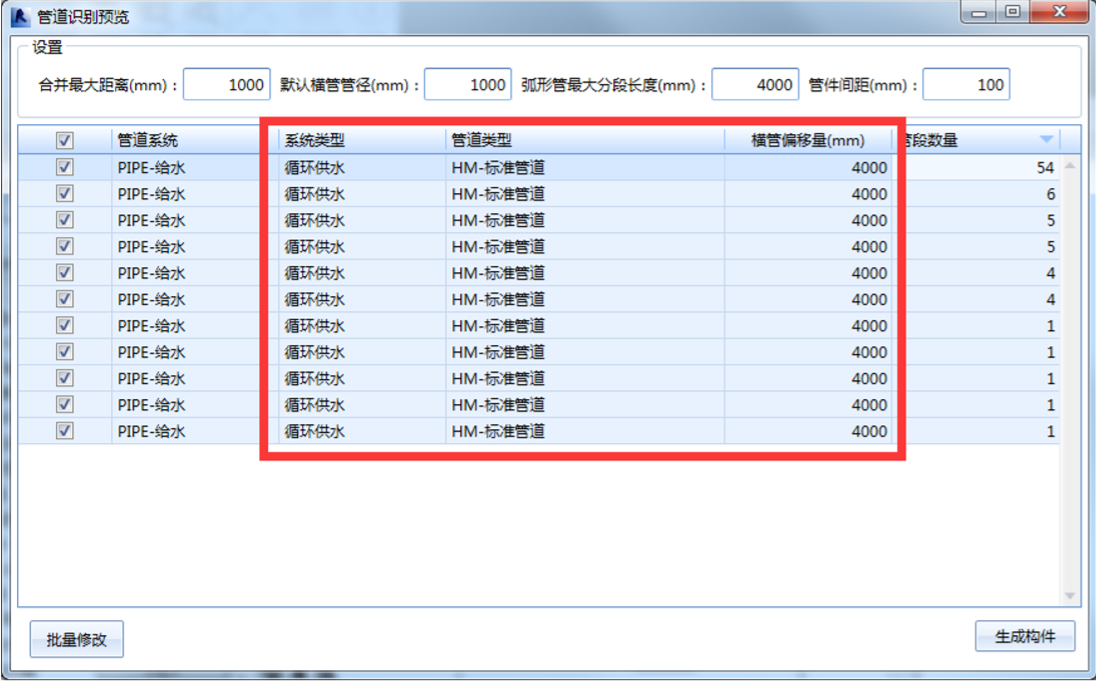Click HM-标准管道 in the 6-segment row
1096x681 pixels.
(x=498, y=194)
